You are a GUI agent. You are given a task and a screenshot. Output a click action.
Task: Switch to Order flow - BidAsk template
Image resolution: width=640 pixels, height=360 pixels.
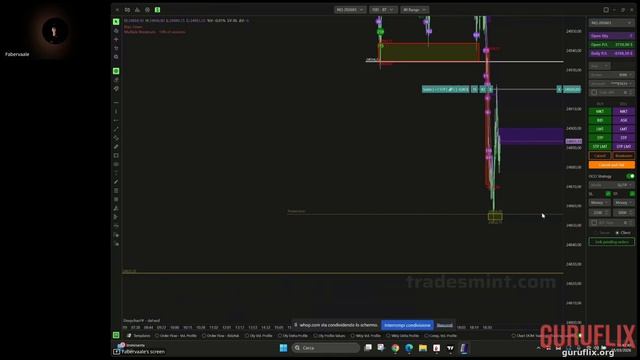(x=221, y=336)
